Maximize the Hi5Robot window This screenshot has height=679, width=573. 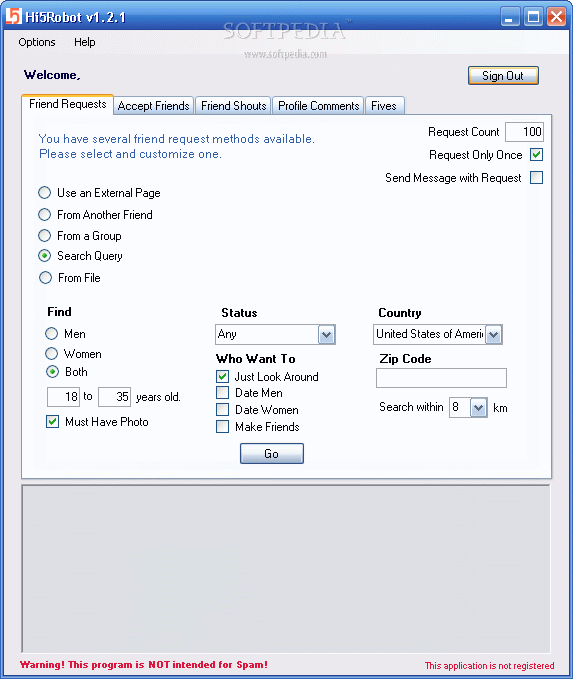click(533, 17)
